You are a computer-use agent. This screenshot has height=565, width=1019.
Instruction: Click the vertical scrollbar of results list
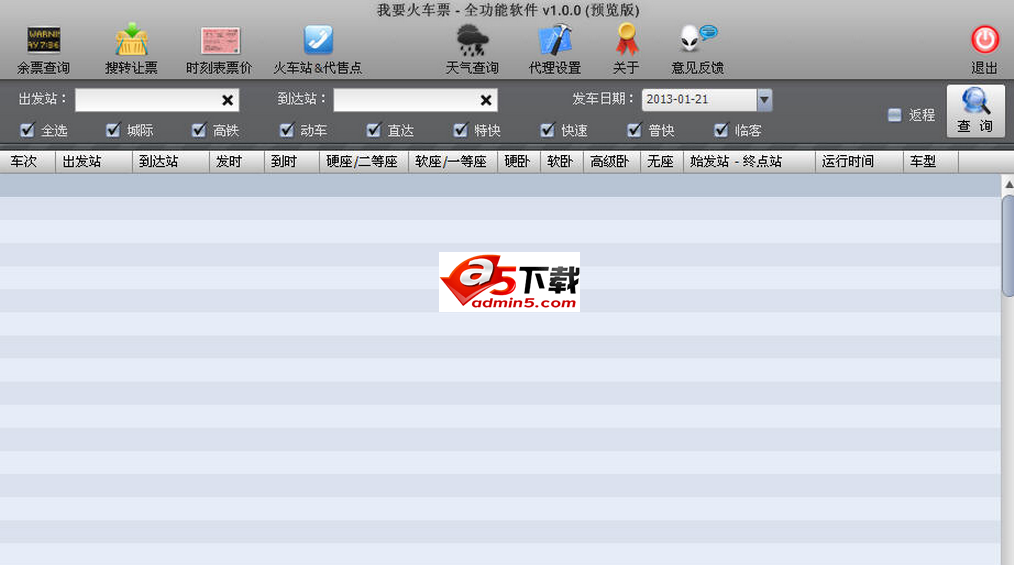(1008, 245)
